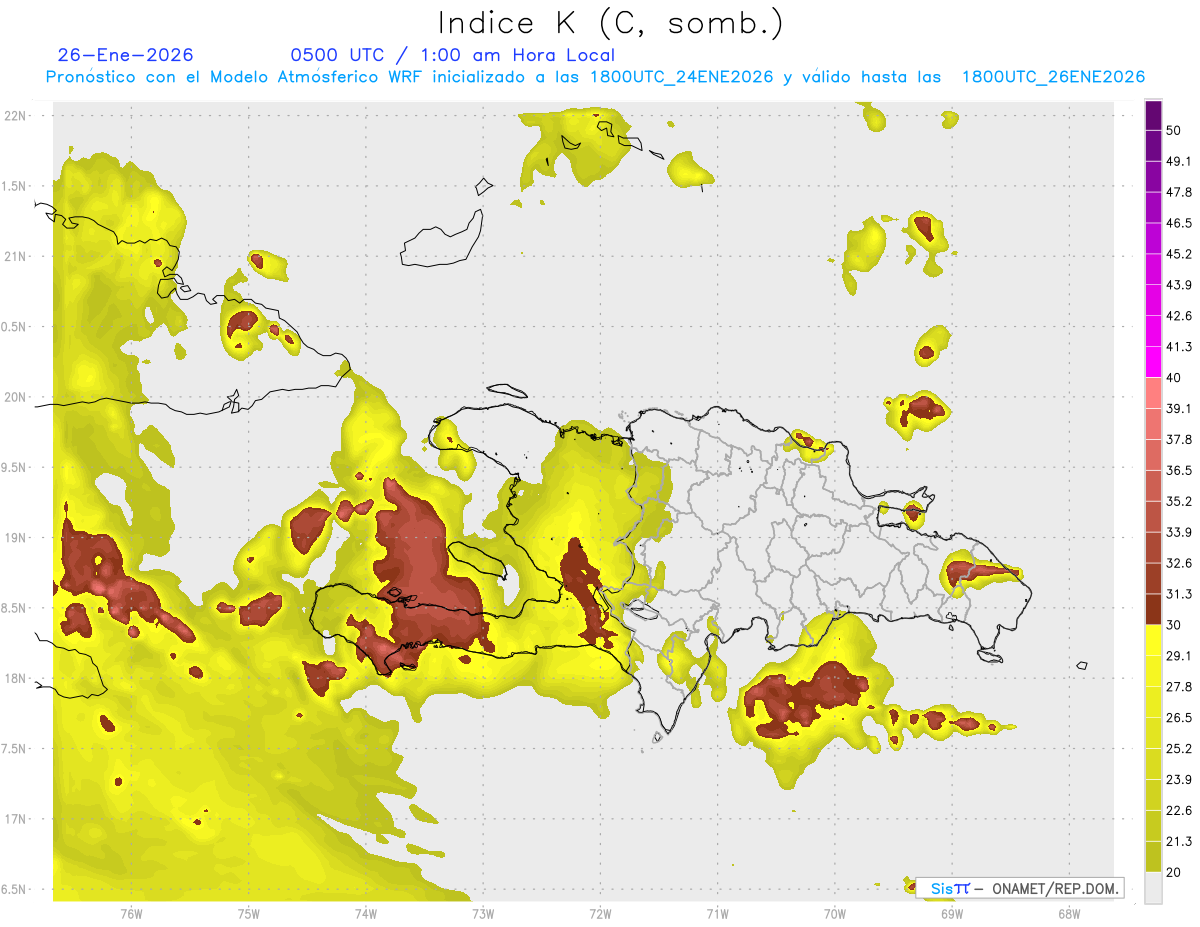The height and width of the screenshot is (927, 1200).
Task: Click the legend value "31.3"
Action: point(1179,594)
